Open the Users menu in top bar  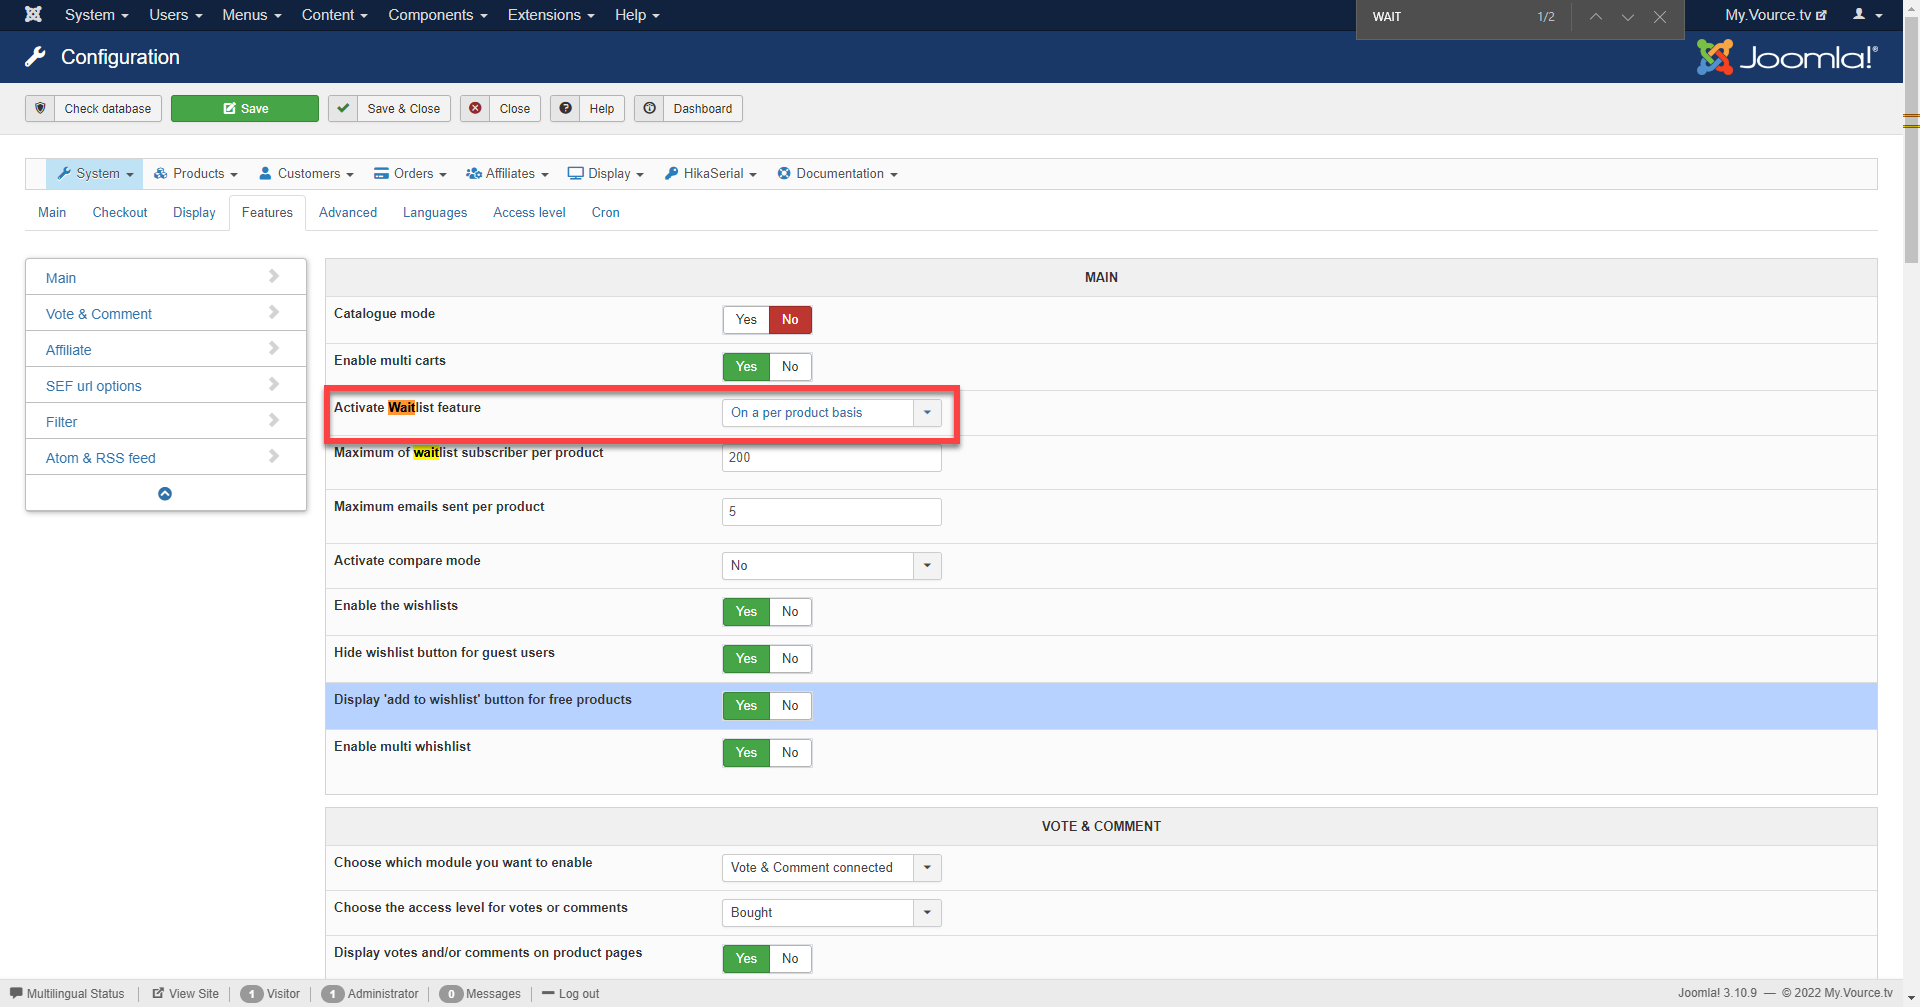(176, 15)
